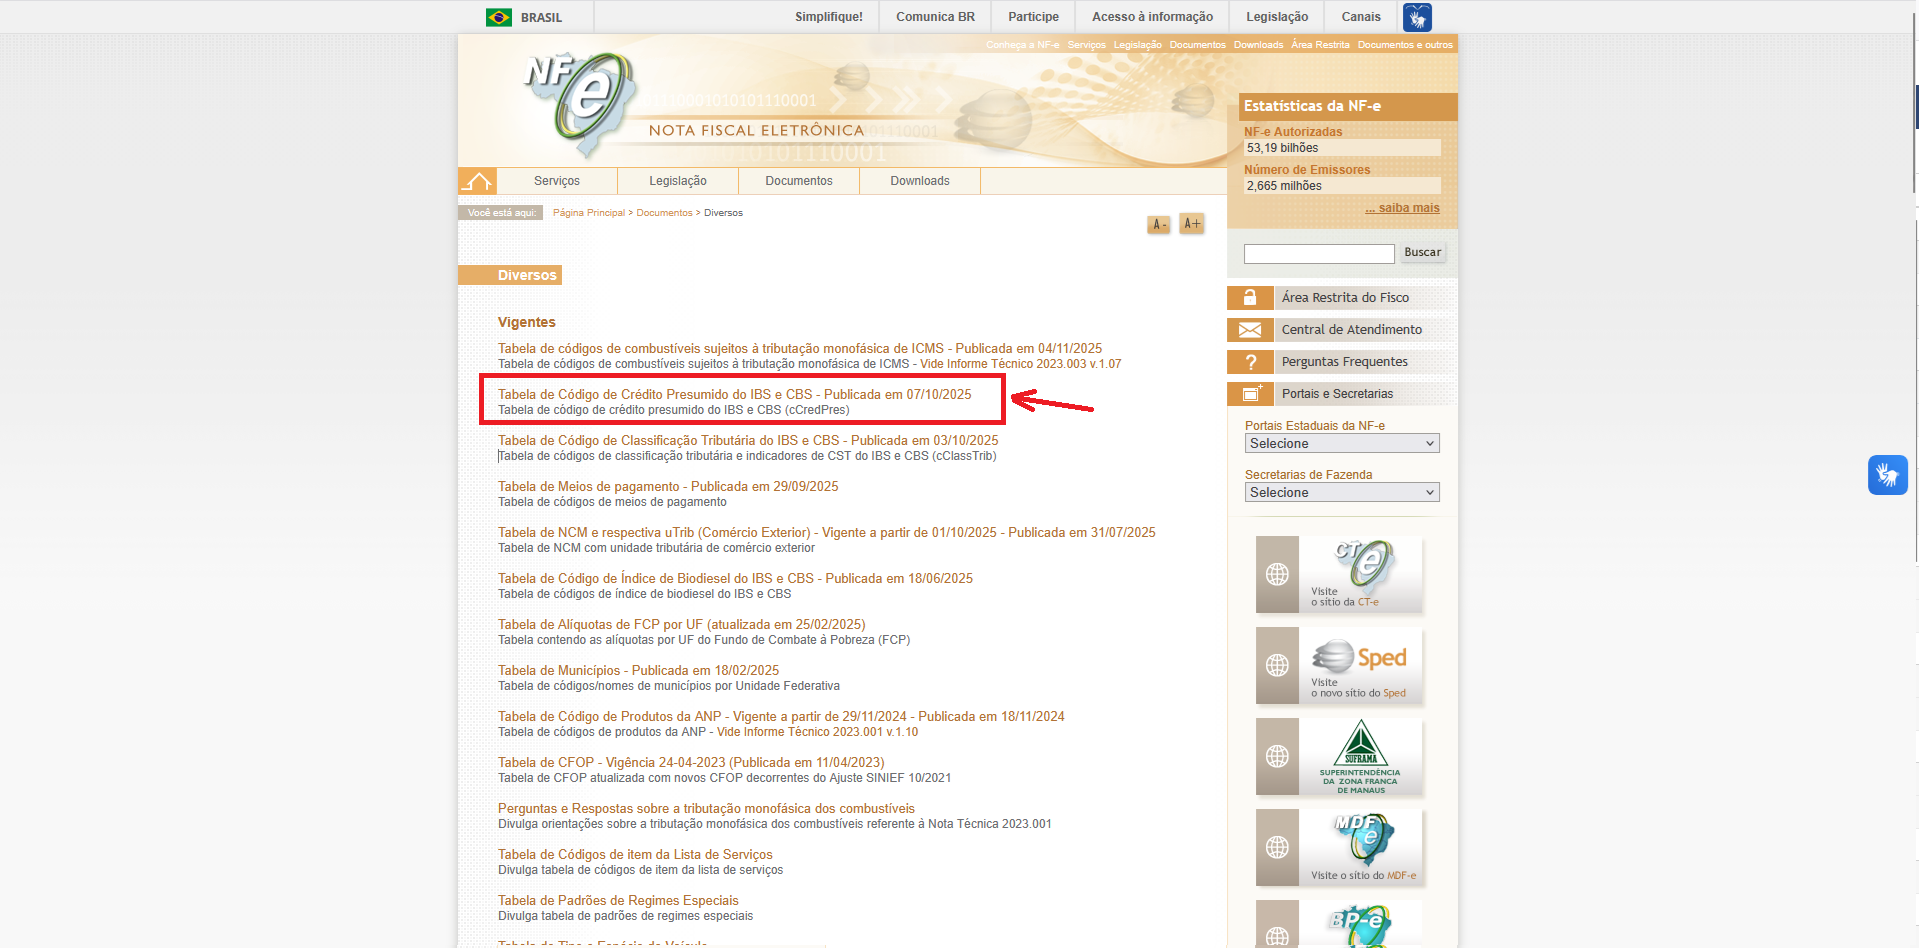Viewport: 1919px width, 948px height.
Task: Decrease font size with A- button
Action: tap(1158, 225)
